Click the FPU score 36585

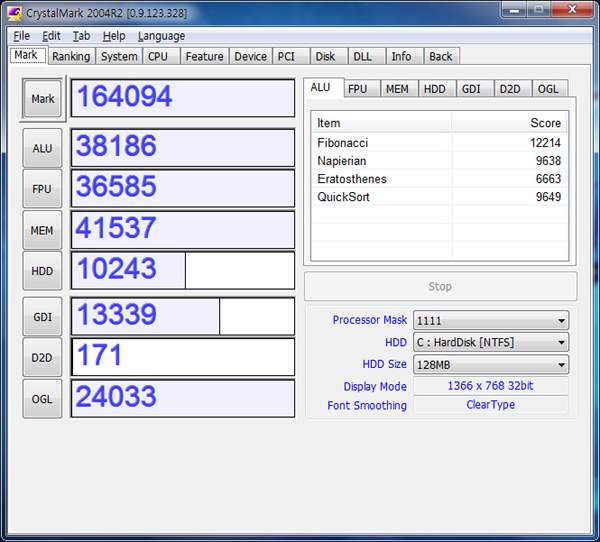(116, 186)
